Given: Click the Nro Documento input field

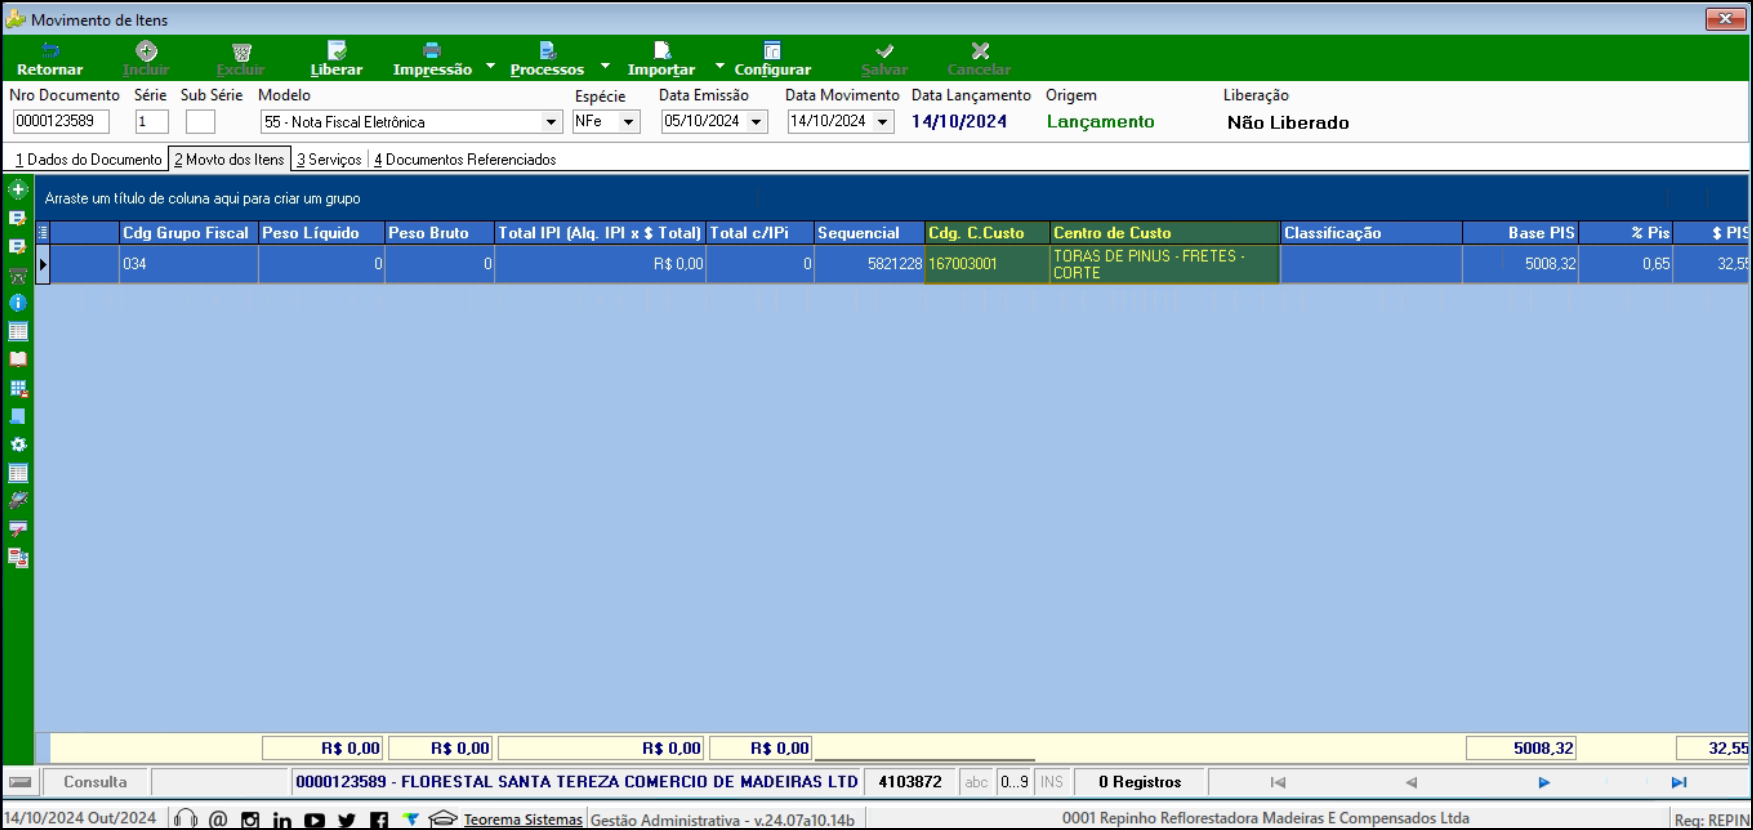Looking at the screenshot, I should tap(61, 122).
